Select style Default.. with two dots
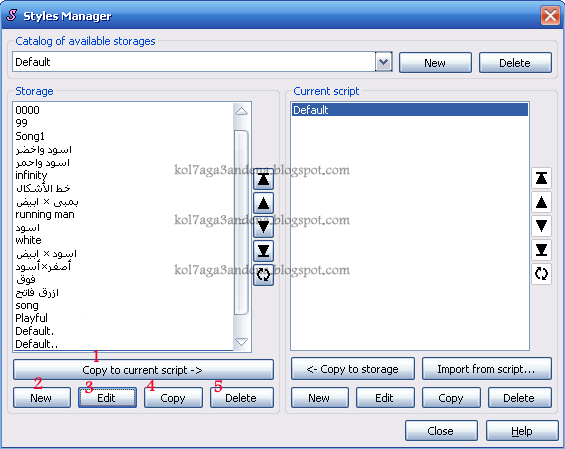The width and height of the screenshot is (565, 449). coord(123,344)
